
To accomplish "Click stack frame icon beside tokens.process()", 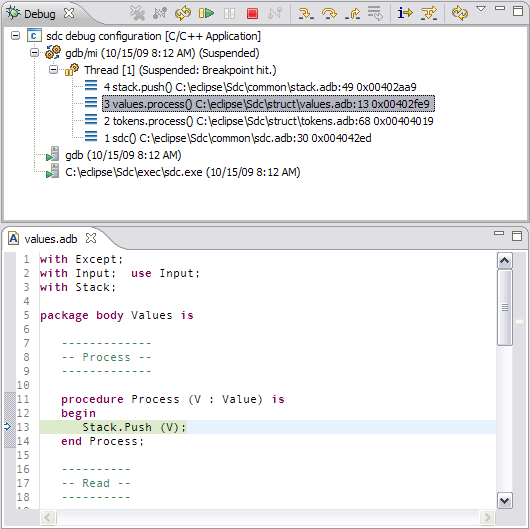I will pos(91,119).
